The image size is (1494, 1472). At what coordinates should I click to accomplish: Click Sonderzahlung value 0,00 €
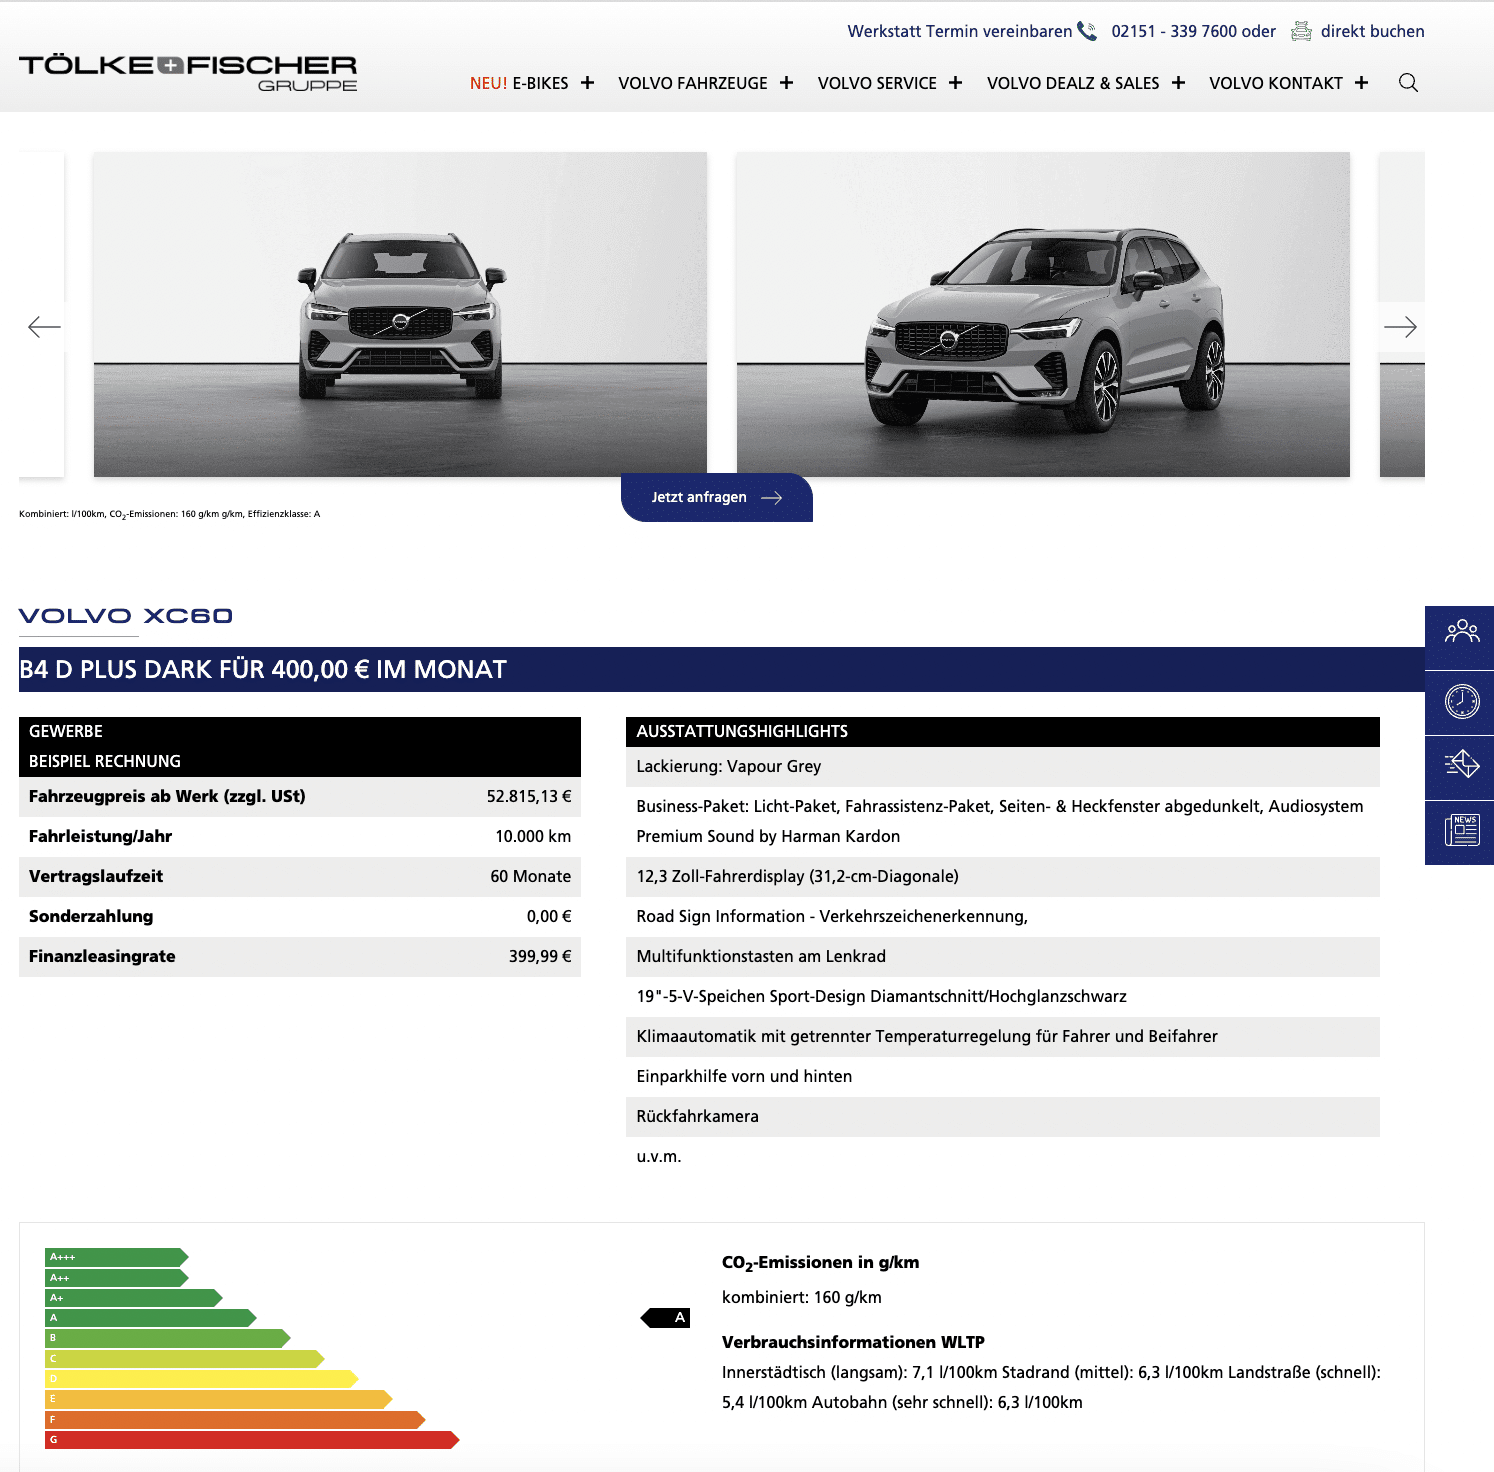pyautogui.click(x=549, y=916)
